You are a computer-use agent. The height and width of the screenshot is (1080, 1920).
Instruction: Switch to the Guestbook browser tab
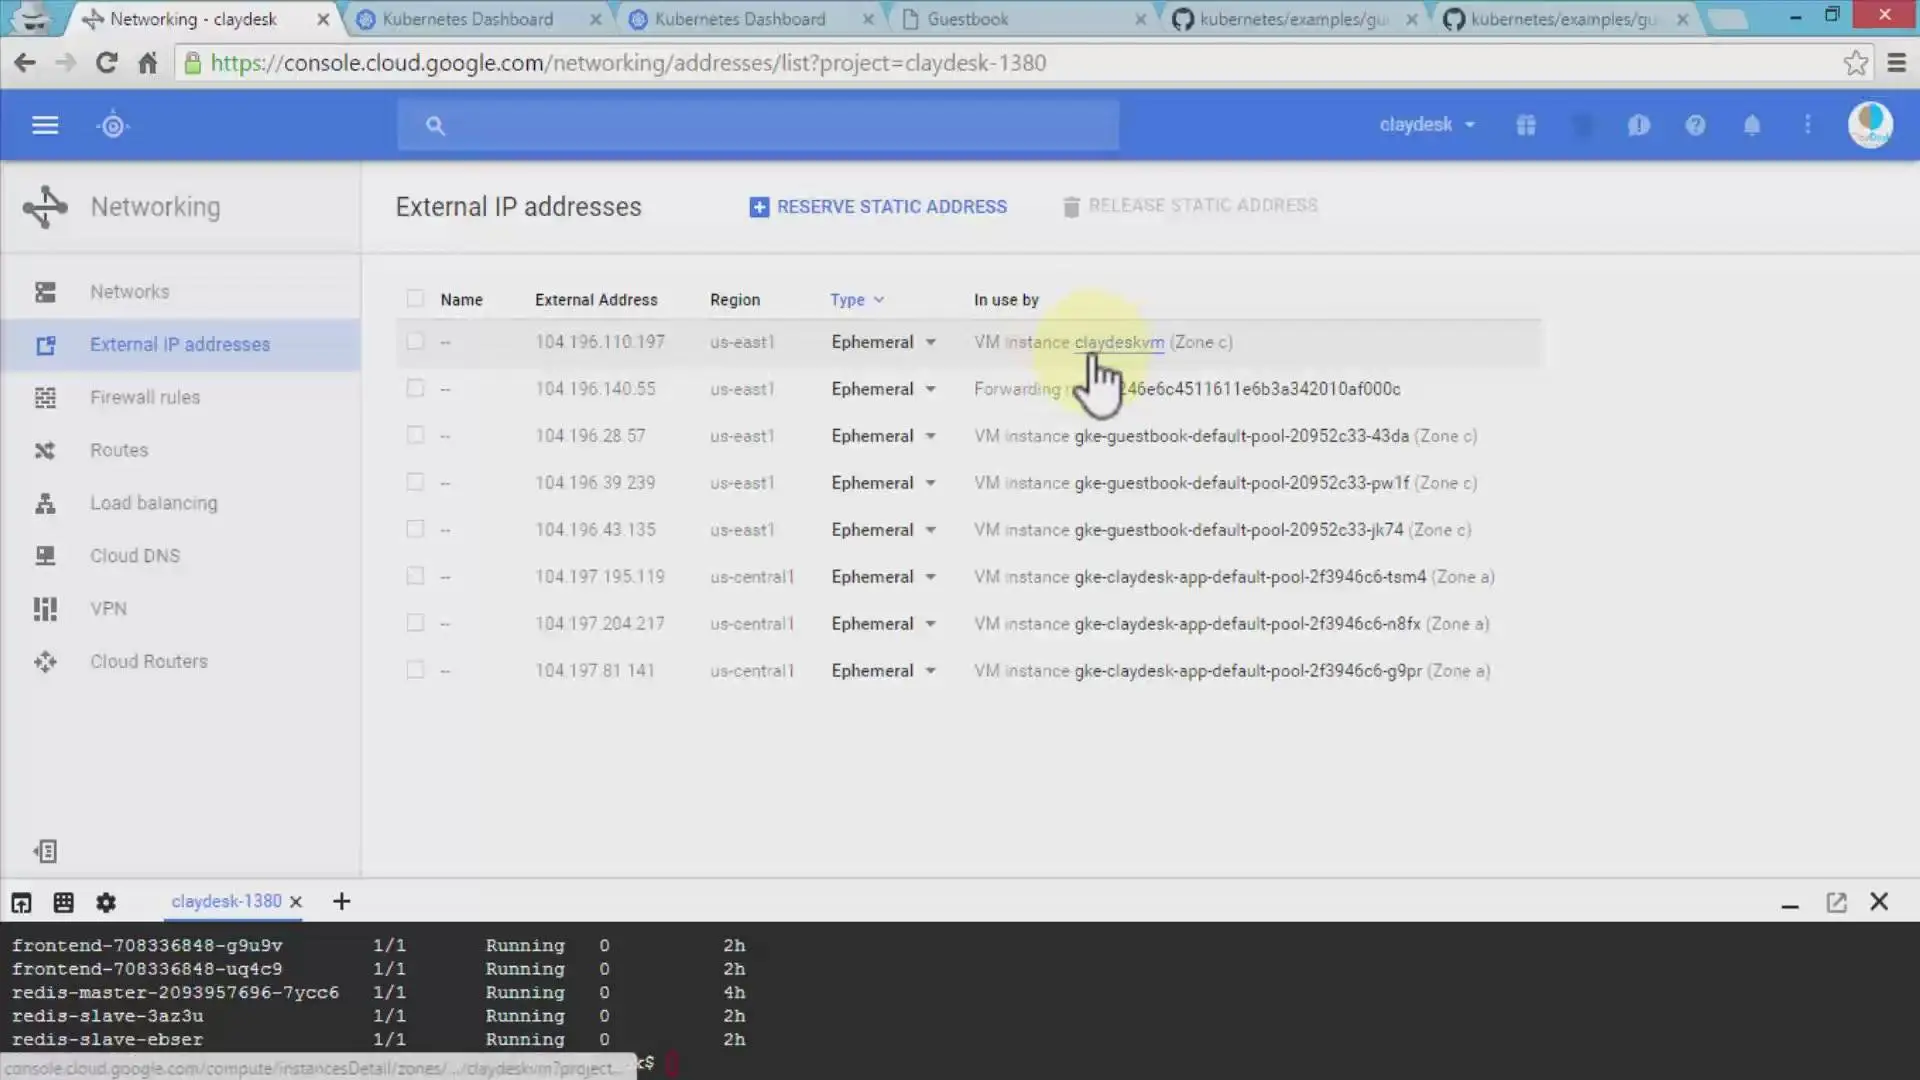point(1020,19)
